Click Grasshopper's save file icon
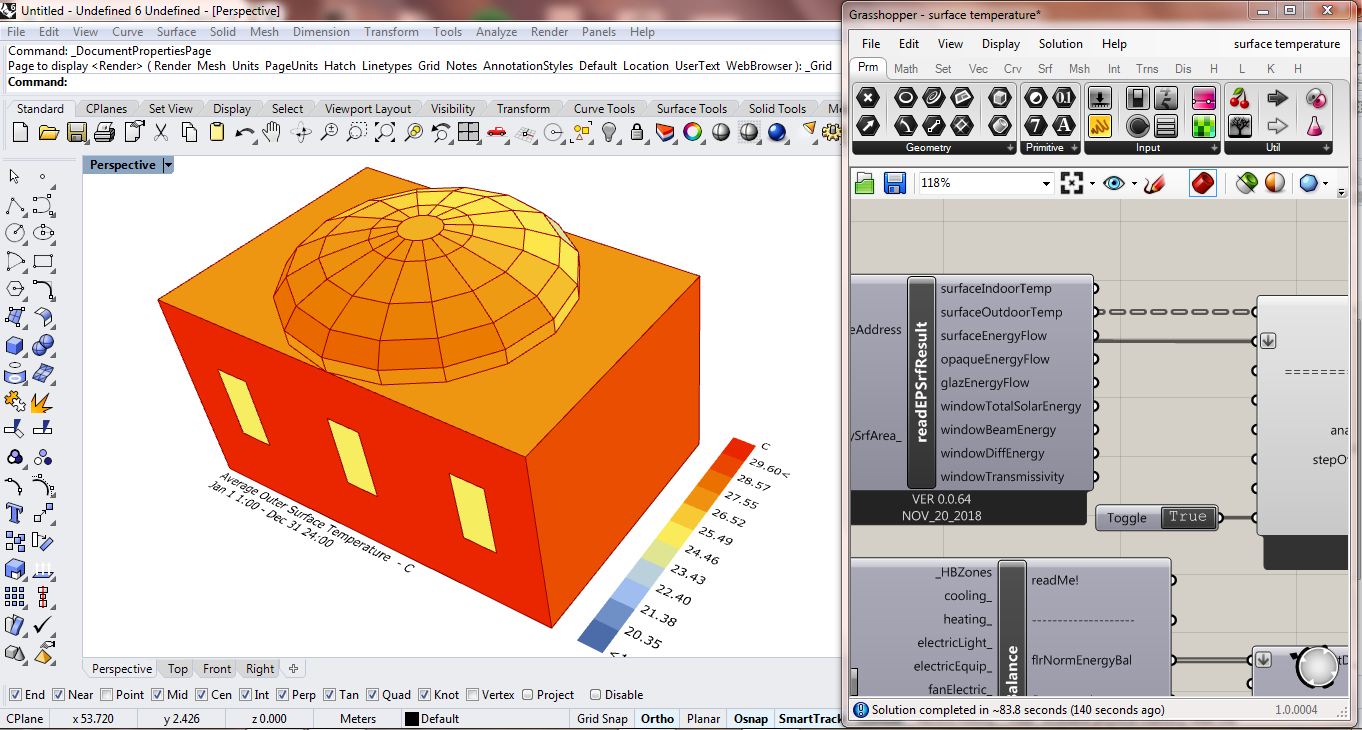 click(895, 183)
